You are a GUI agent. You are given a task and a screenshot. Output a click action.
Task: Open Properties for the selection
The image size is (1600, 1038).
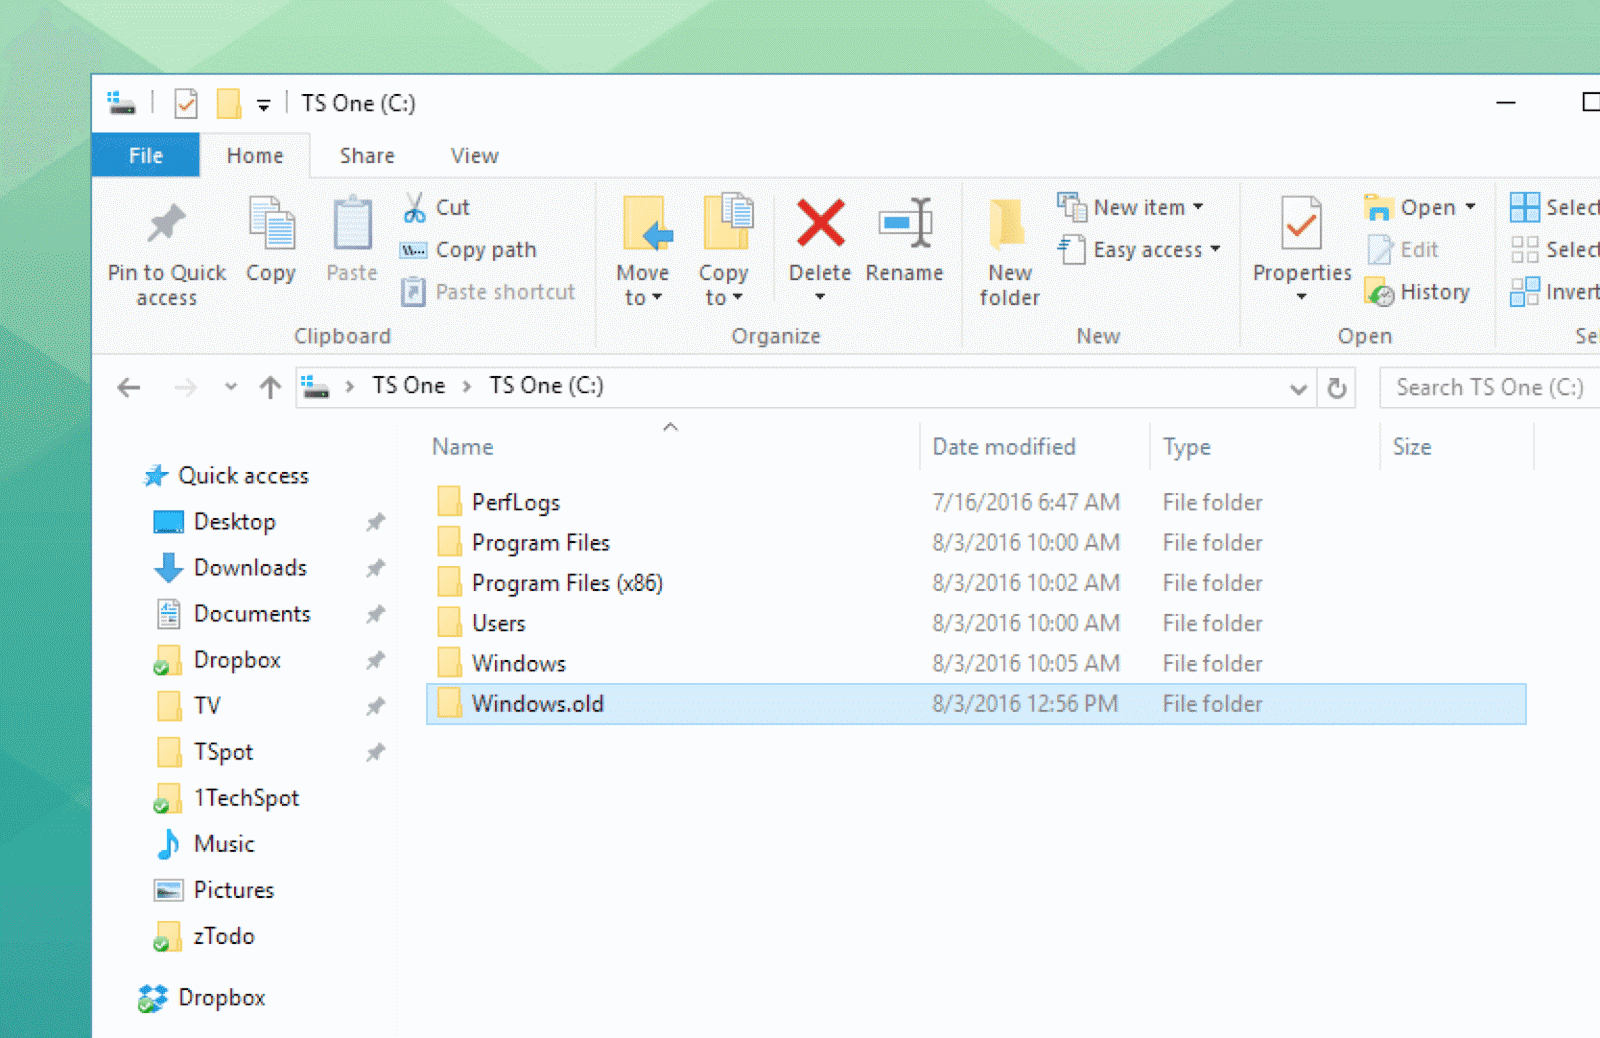point(1299,247)
